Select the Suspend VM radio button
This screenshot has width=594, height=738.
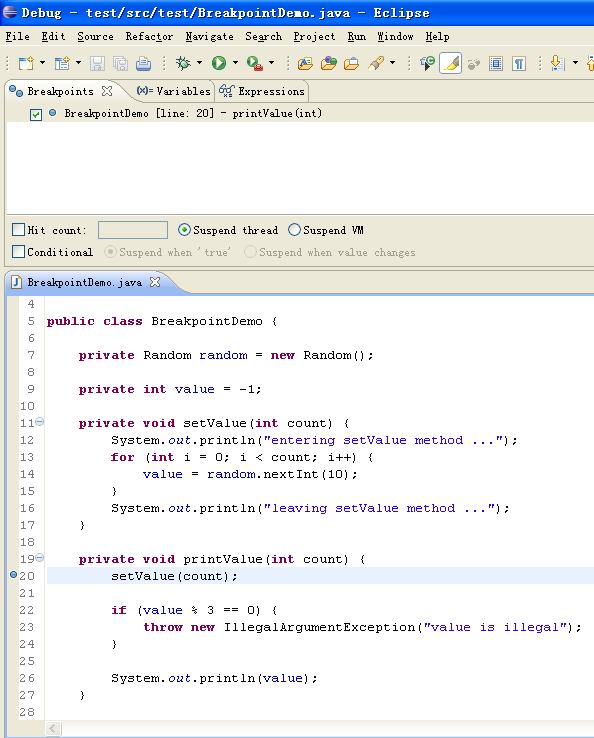[x=294, y=230]
